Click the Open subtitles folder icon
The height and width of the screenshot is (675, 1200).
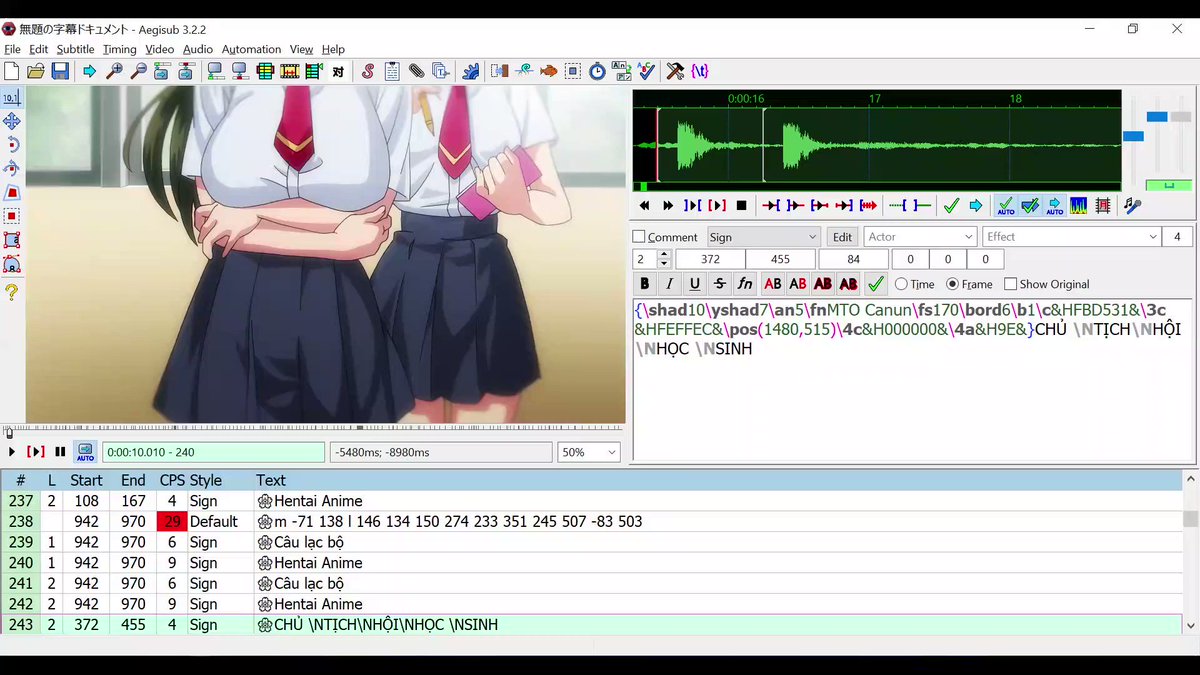pos(36,71)
